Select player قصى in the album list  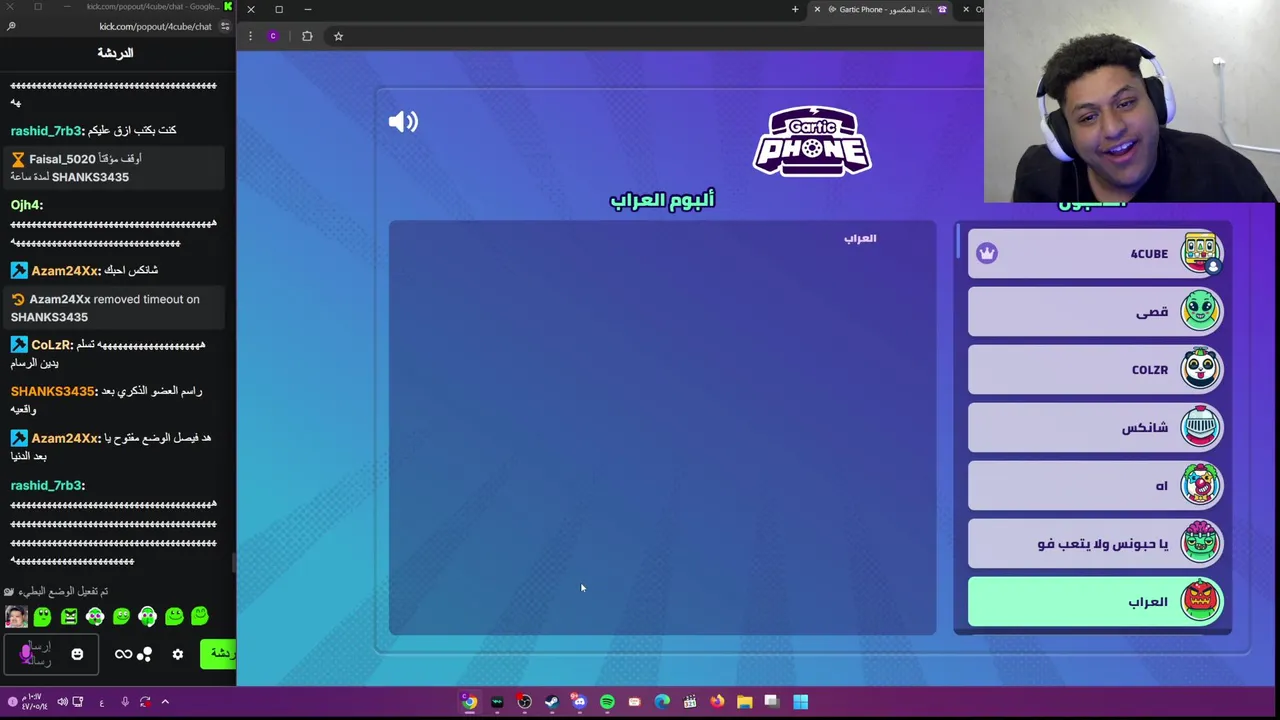[x=1095, y=312]
